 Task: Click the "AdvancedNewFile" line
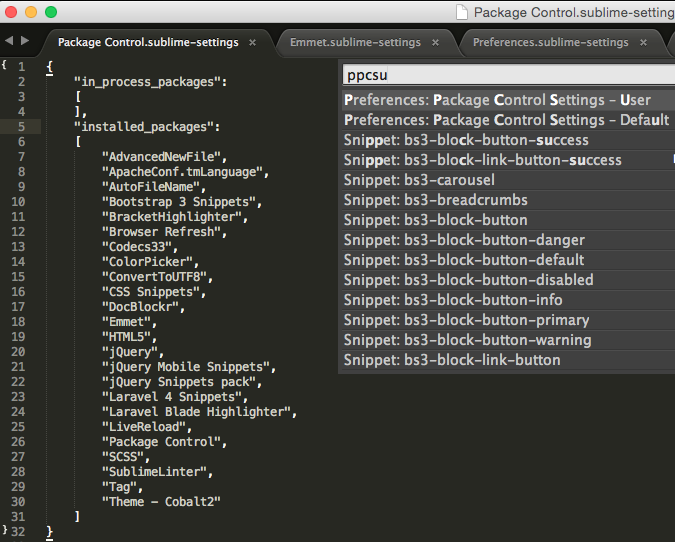click(x=165, y=157)
